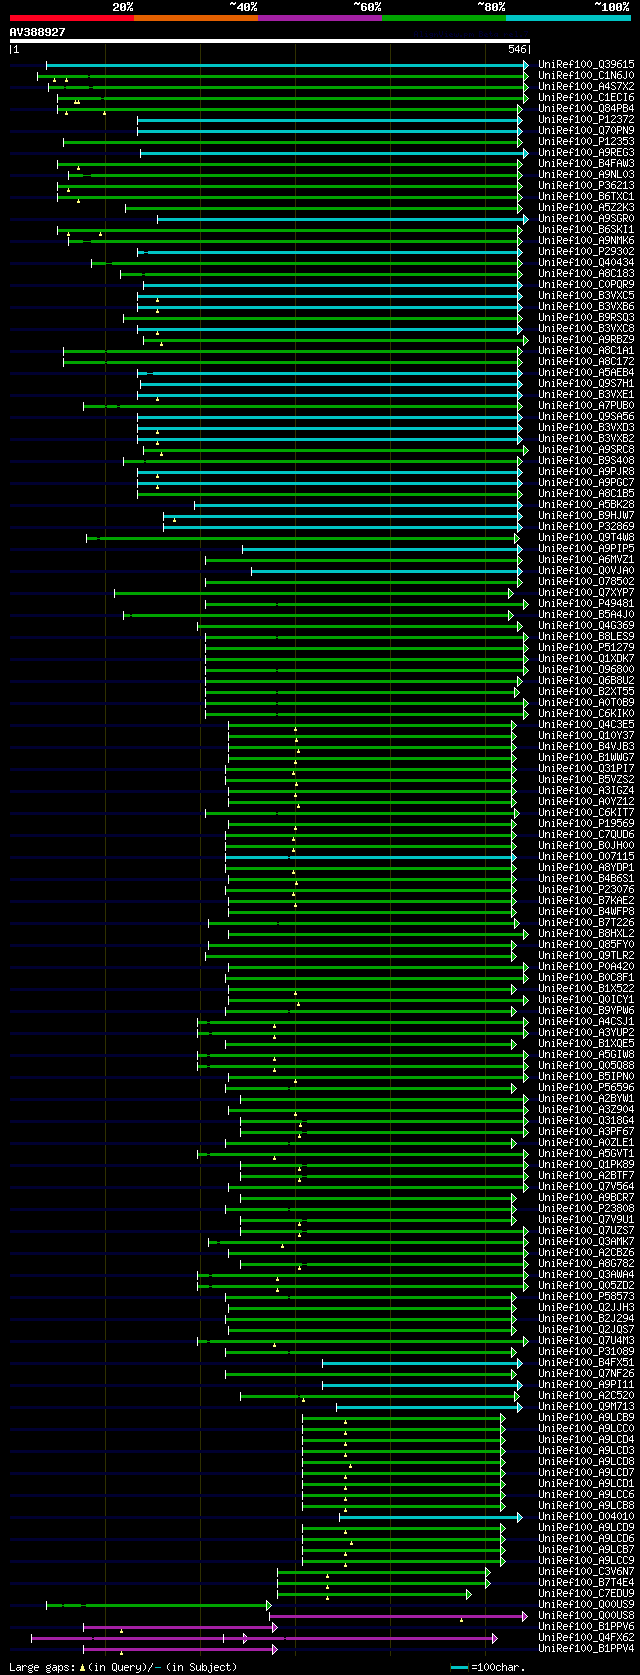Select the UniRef100_C6KIT7 label
The width and height of the screenshot is (640, 1675).
pos(586,812)
